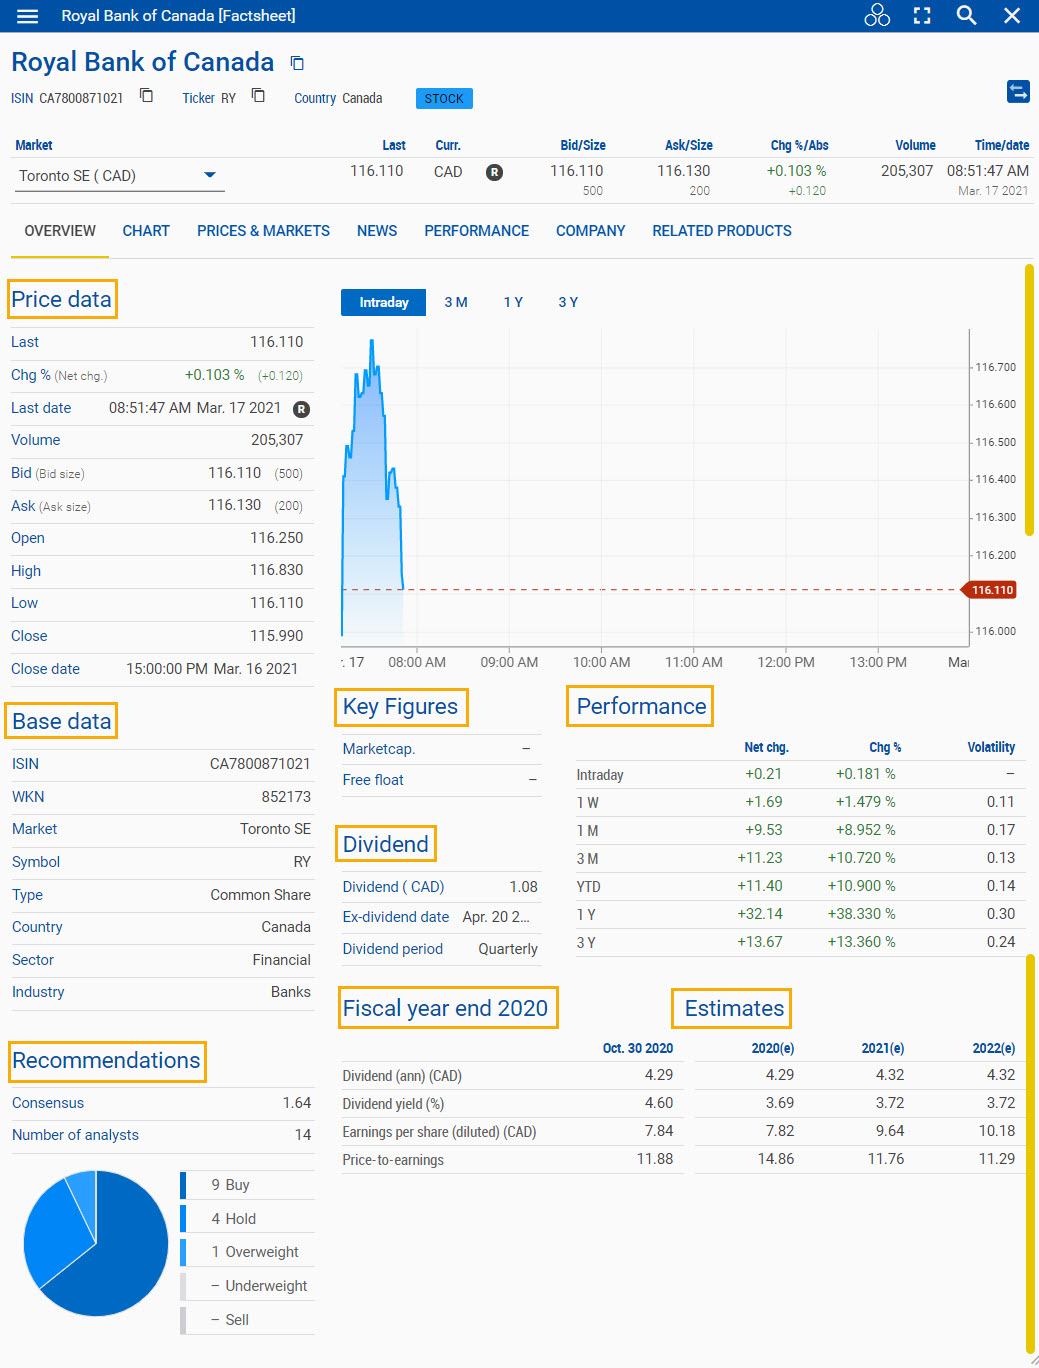Enter fullscreen mode via the expand icon
The width and height of the screenshot is (1039, 1368).
921,15
